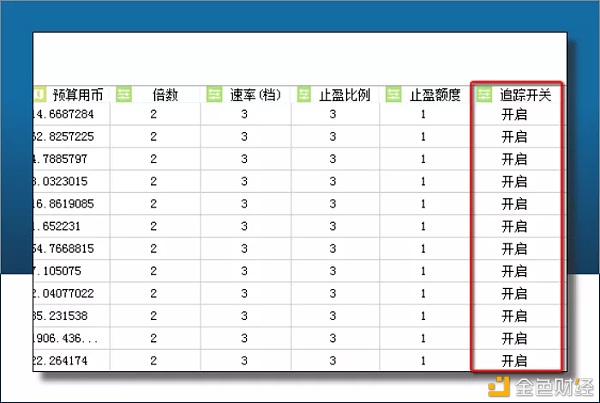Sort by the 追踪开关 column header
The image size is (600, 403).
pyautogui.click(x=525, y=95)
